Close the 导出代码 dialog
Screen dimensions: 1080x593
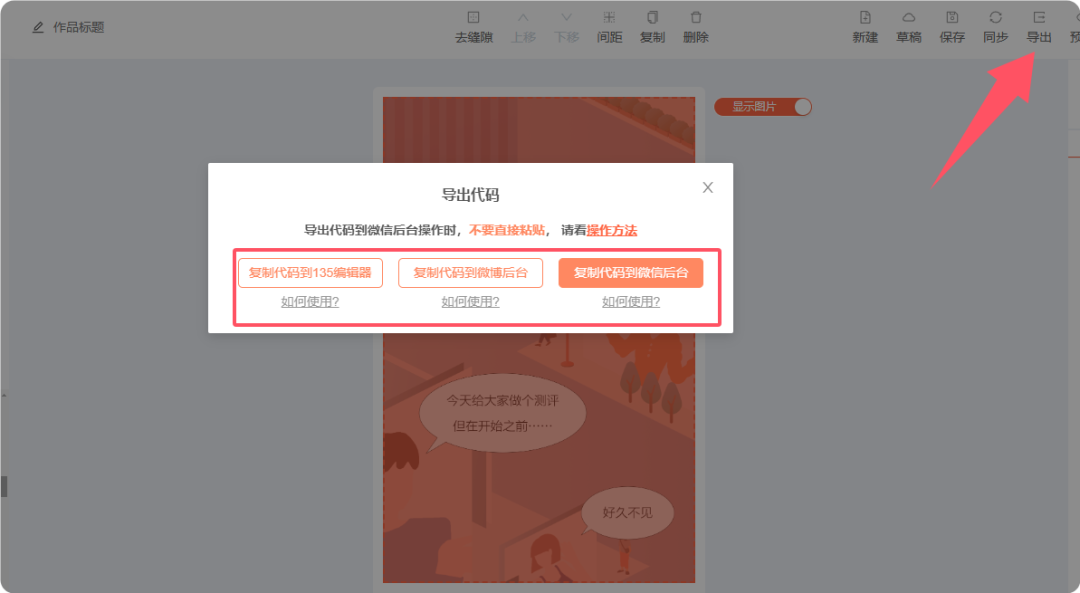coord(707,187)
